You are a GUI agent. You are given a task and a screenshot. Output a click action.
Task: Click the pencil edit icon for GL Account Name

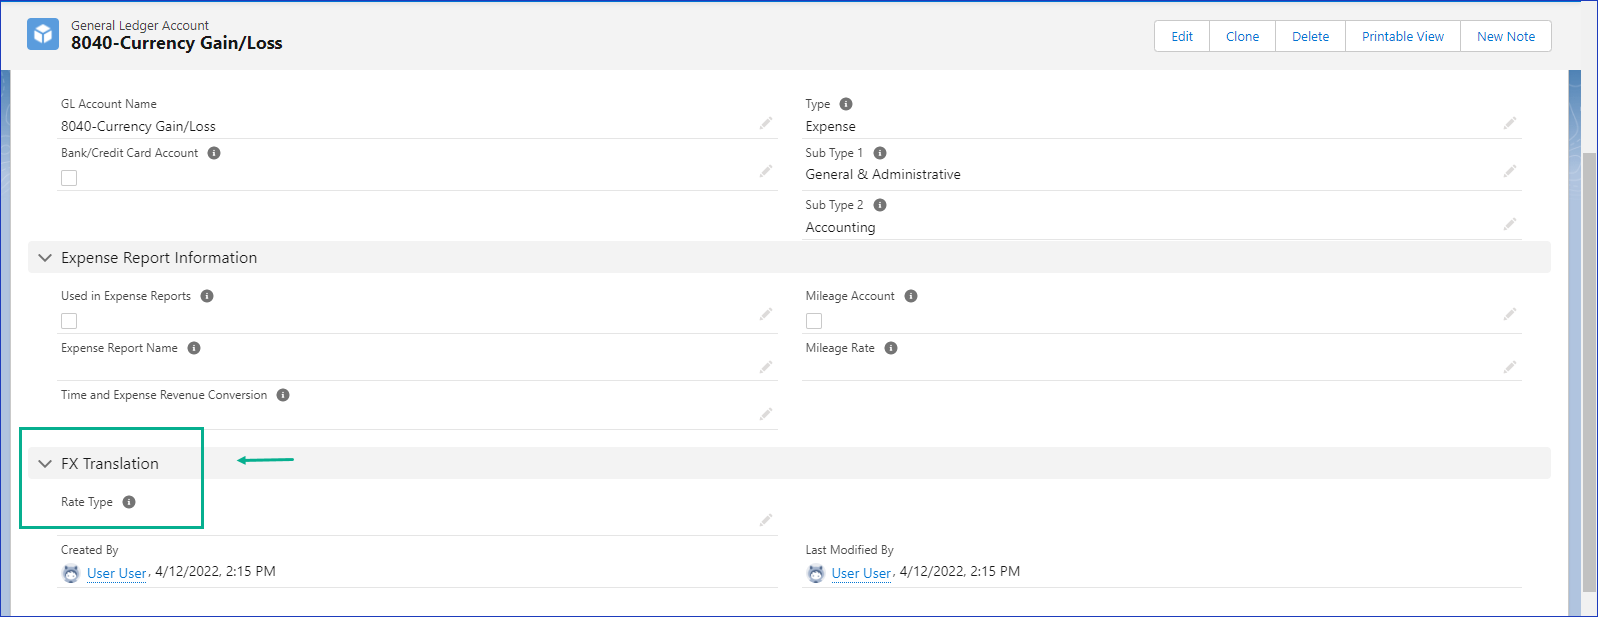765,123
